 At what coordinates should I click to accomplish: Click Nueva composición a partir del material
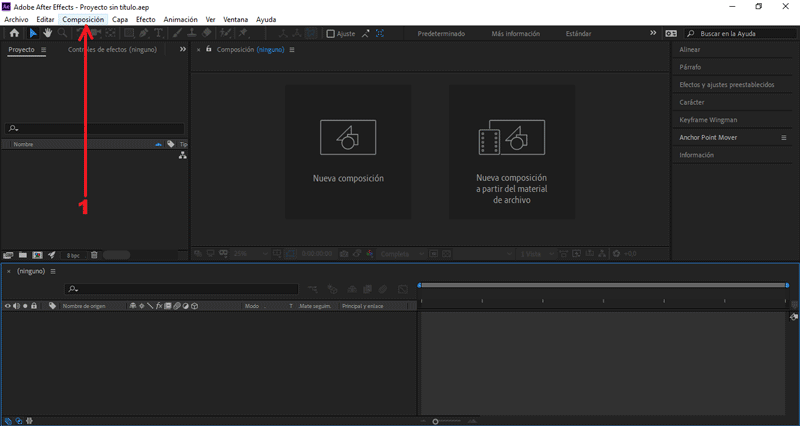click(511, 152)
